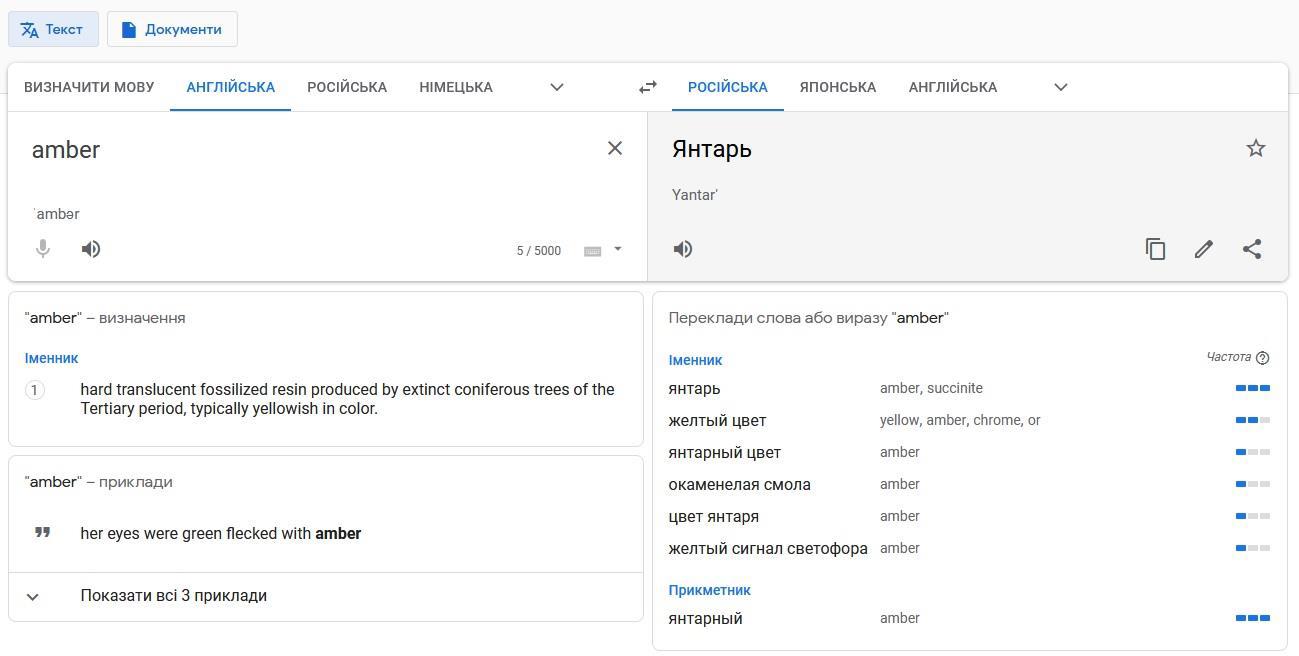Screen dimensions: 1299x656
Task: Expand source language list chevron
Action: [x=557, y=87]
